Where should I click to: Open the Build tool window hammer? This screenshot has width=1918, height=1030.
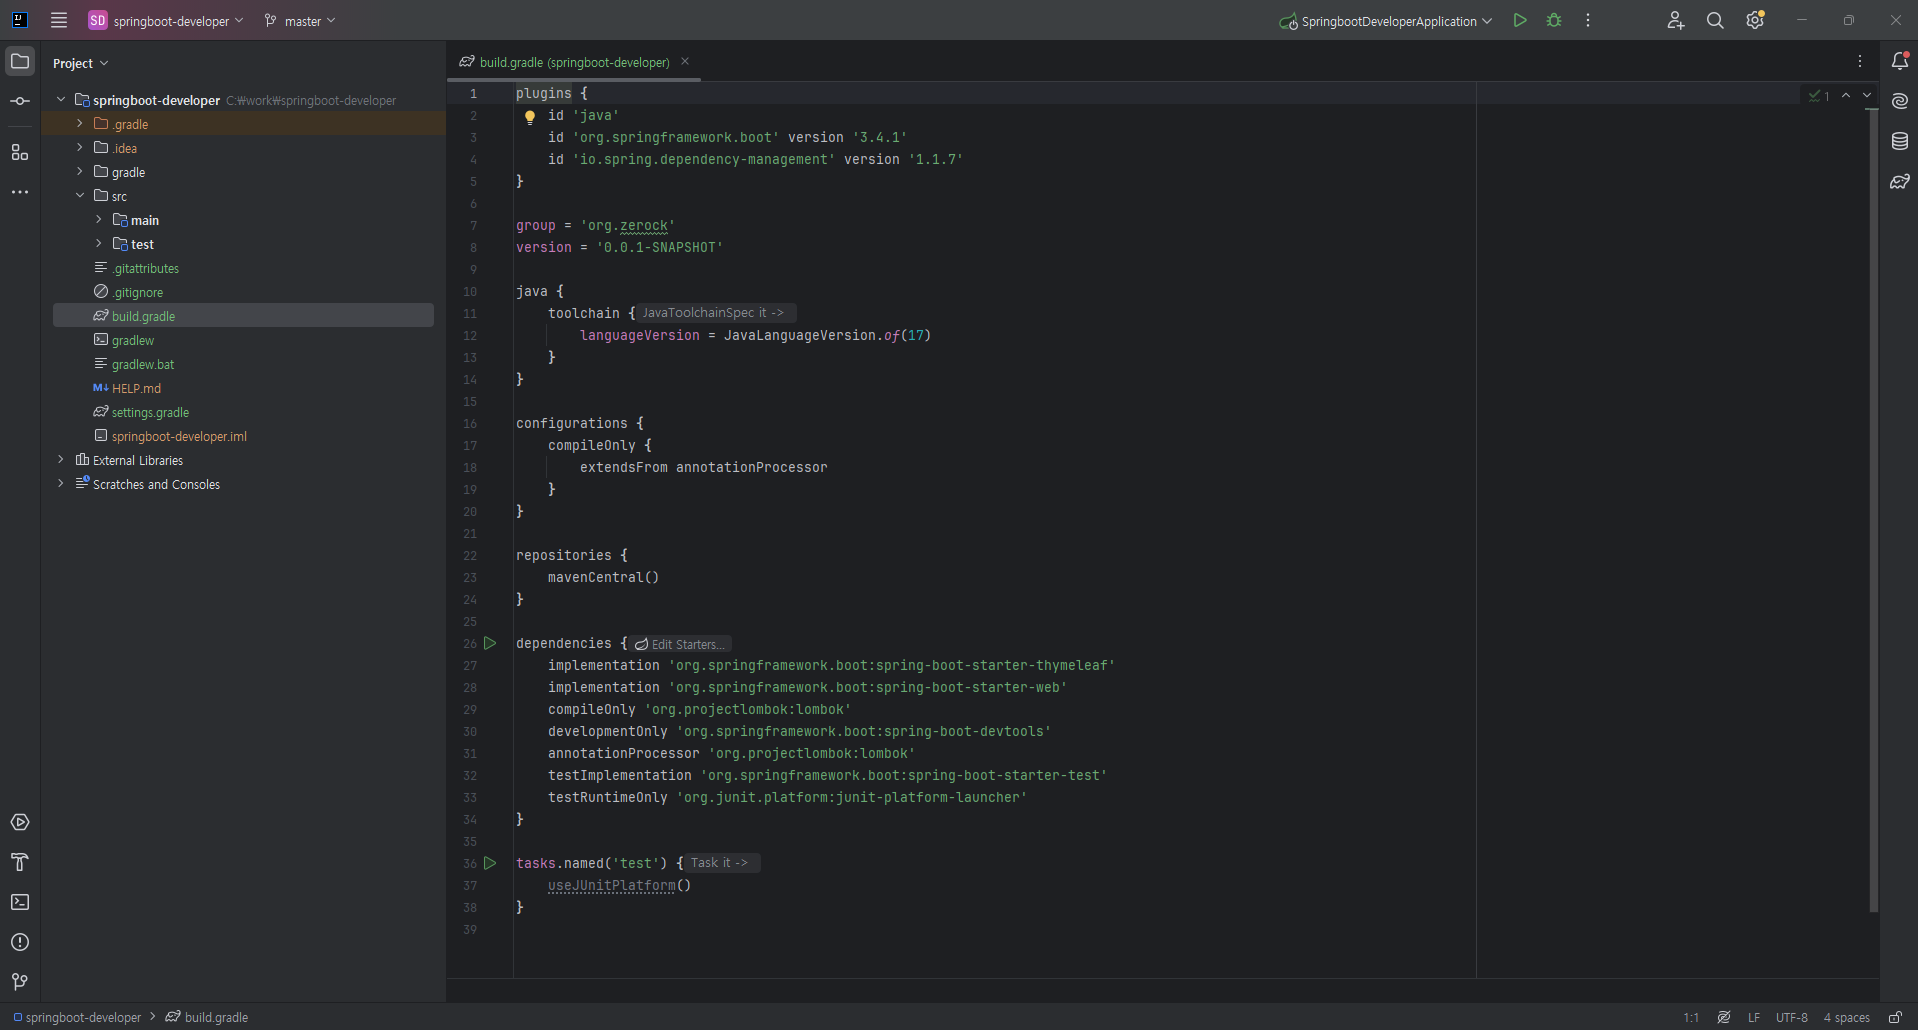[20, 862]
